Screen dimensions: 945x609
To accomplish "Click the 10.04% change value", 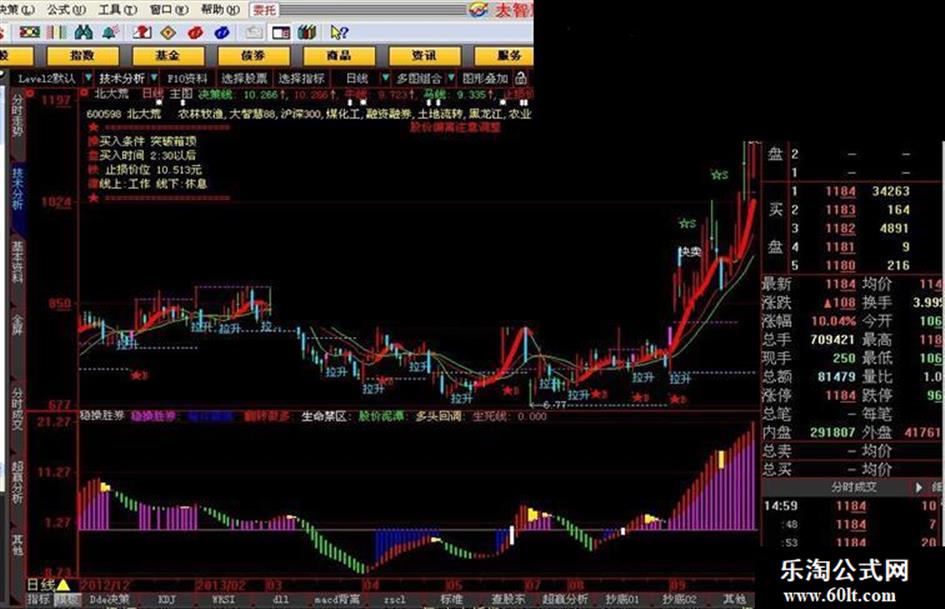I will point(834,321).
